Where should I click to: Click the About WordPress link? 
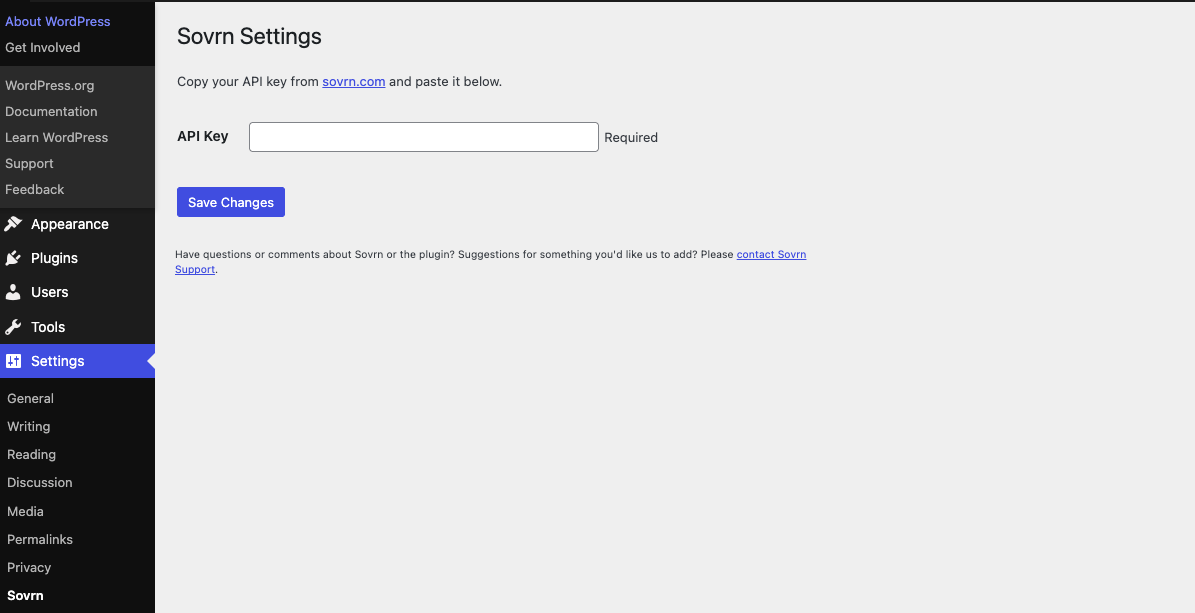pyautogui.click(x=57, y=21)
